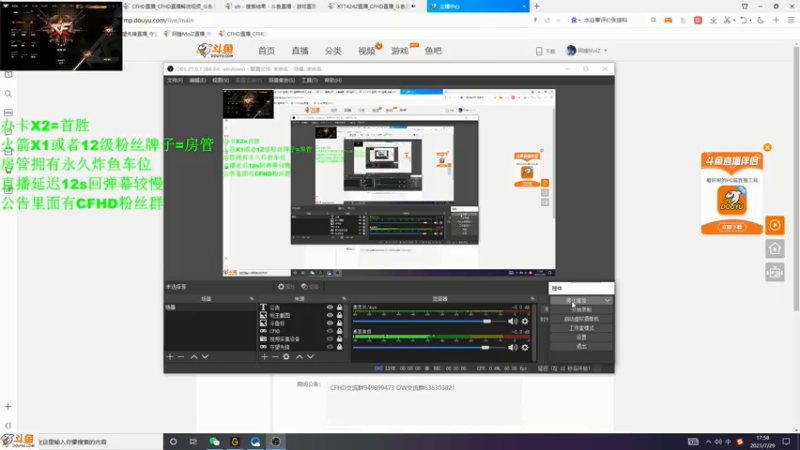Pop out the scenes dock panel

pos(252,298)
